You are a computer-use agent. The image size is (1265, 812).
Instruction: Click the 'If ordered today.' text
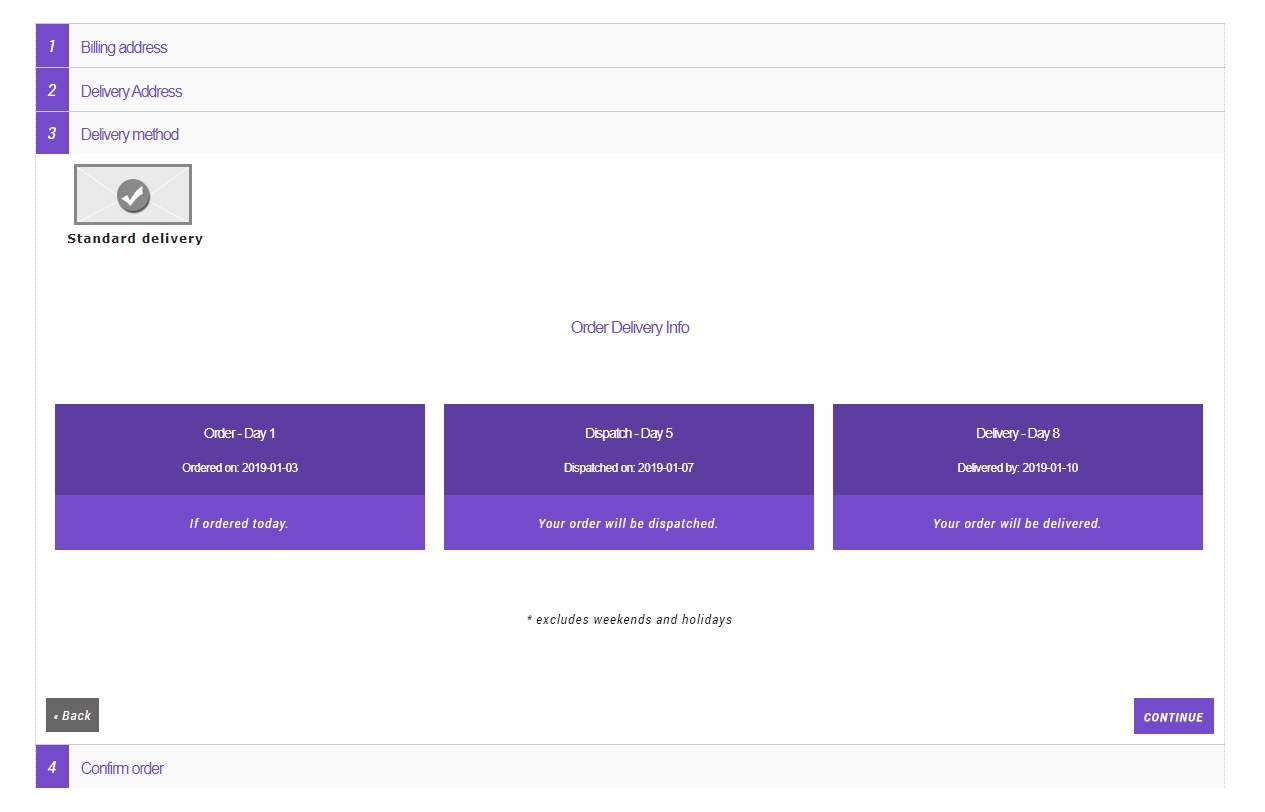(x=239, y=523)
